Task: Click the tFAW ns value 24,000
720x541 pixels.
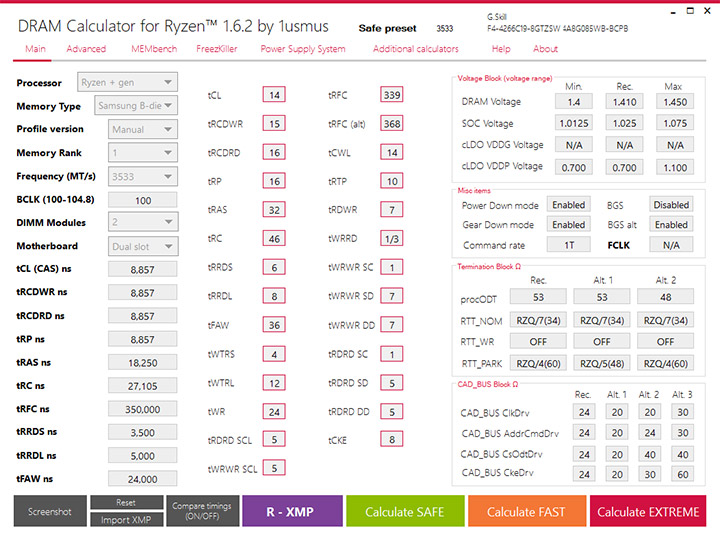Action: click(x=143, y=479)
